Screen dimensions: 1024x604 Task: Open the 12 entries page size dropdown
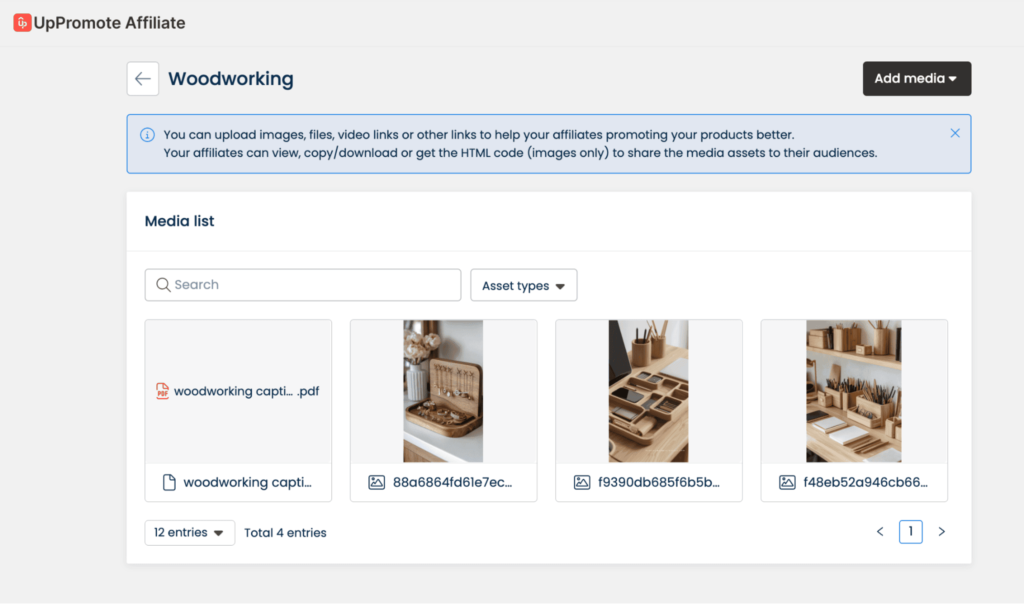click(x=189, y=533)
